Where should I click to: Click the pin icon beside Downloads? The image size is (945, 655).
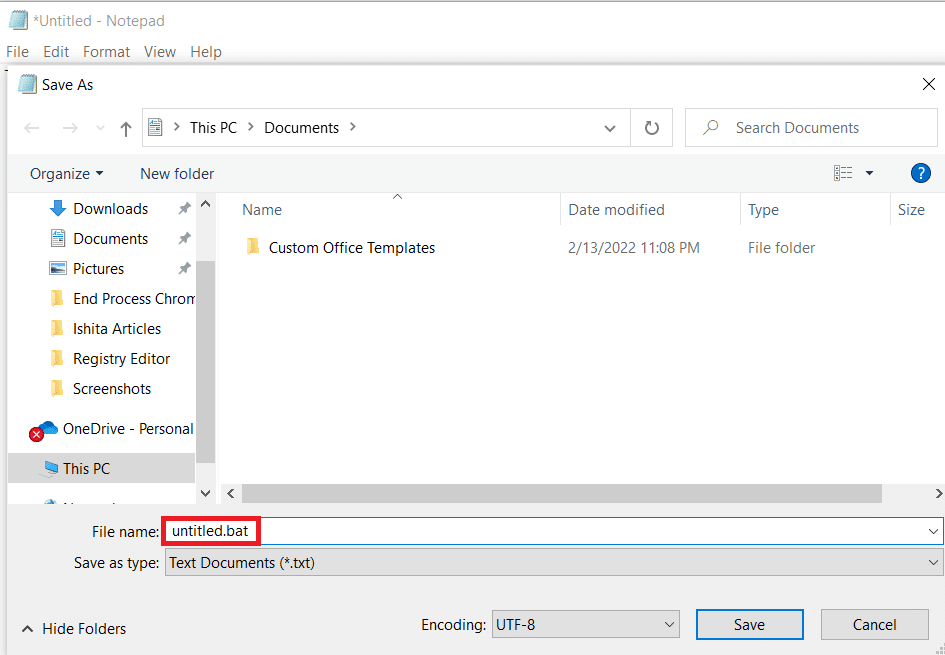[x=184, y=208]
